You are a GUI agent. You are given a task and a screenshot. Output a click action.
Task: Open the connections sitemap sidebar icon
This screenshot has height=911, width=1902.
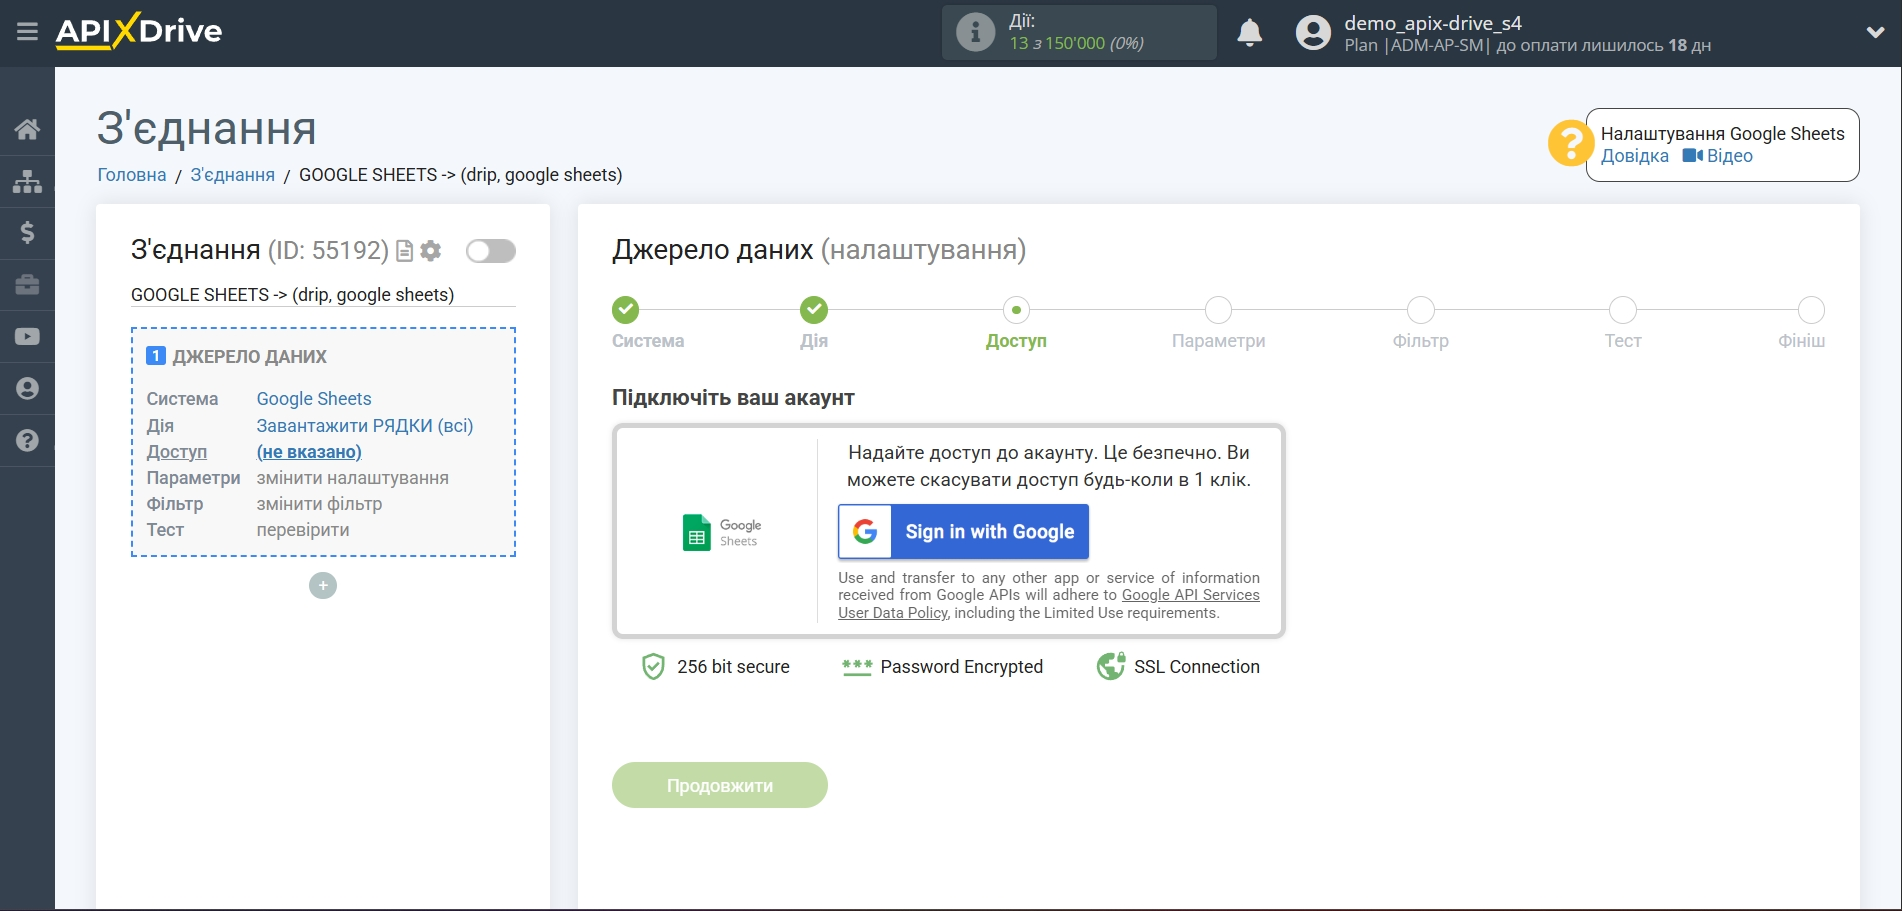coord(27,181)
